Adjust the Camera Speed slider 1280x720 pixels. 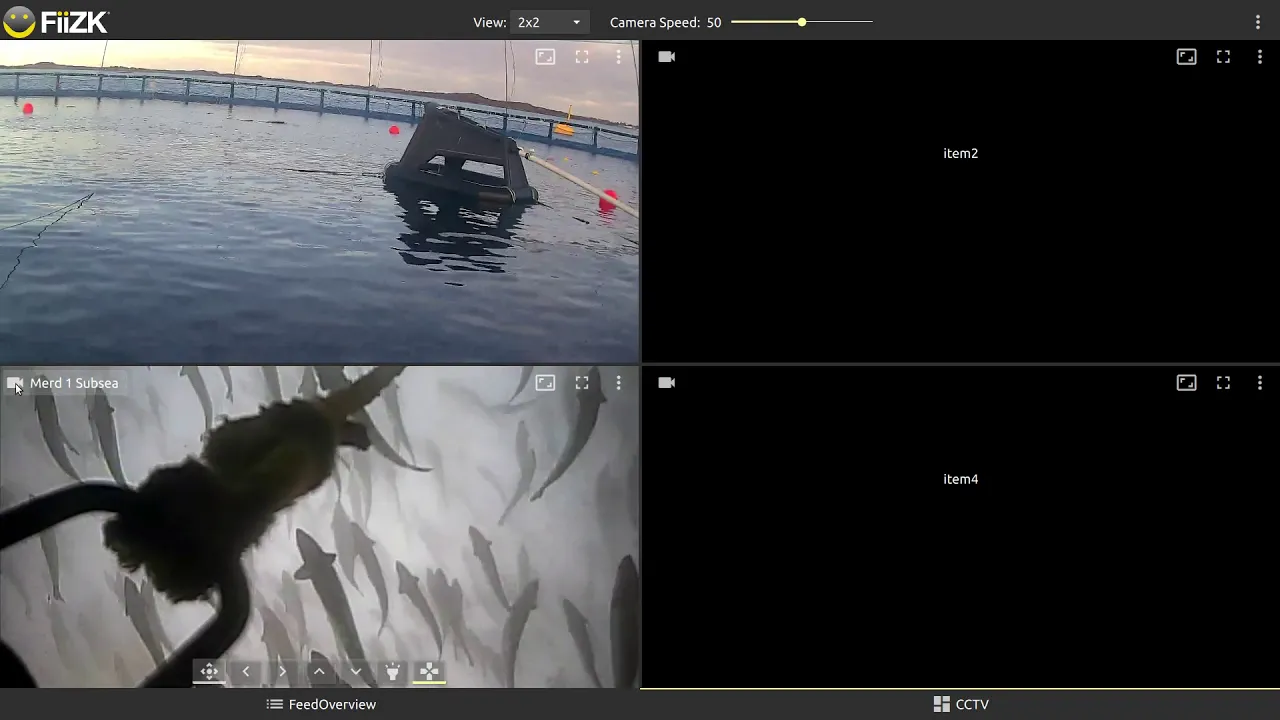[x=802, y=22]
